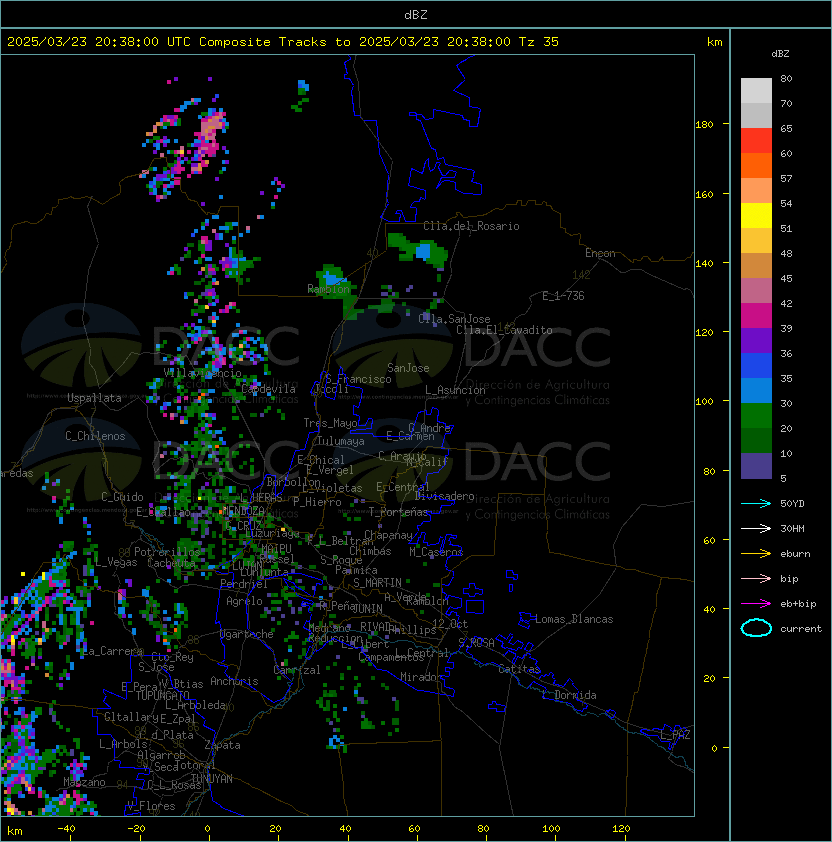Click the 'Clla.El_Cavadito' label
The height and width of the screenshot is (842, 832).
(504, 330)
